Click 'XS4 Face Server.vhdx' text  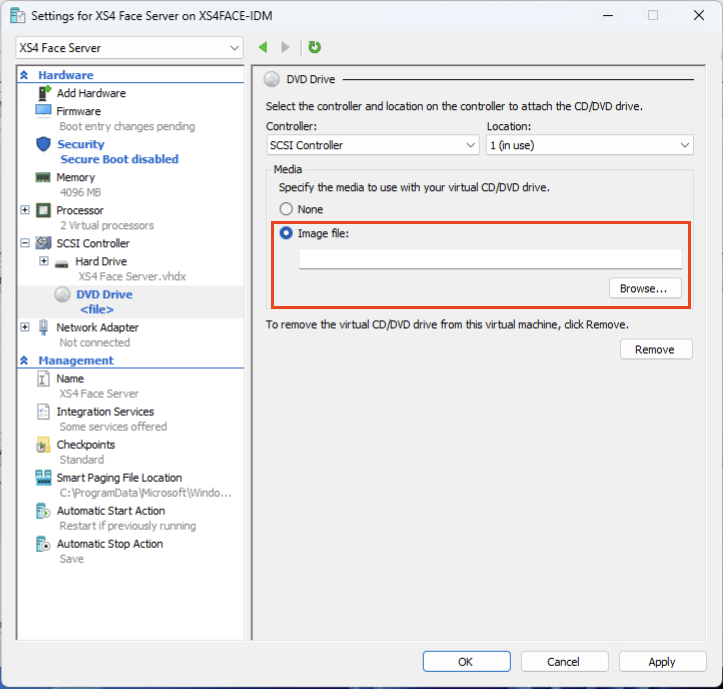coord(132,277)
